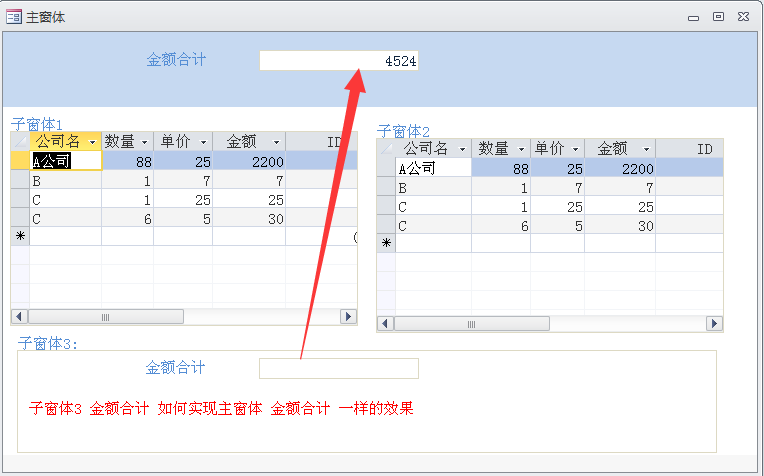This screenshot has height=476, width=764.
Task: Click the left arrow of 子窗体2 scrollbar
Action: point(385,324)
